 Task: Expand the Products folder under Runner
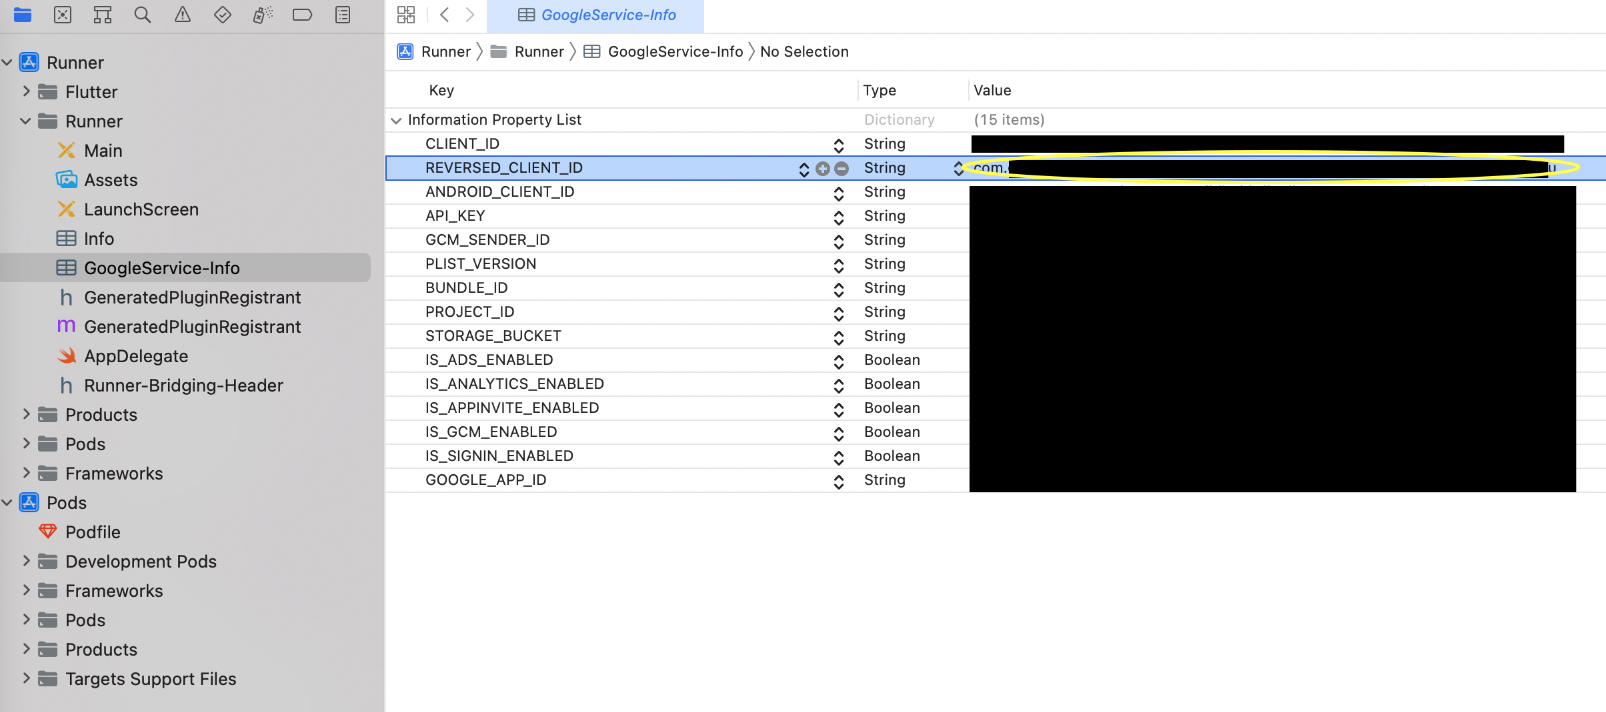[x=26, y=414]
